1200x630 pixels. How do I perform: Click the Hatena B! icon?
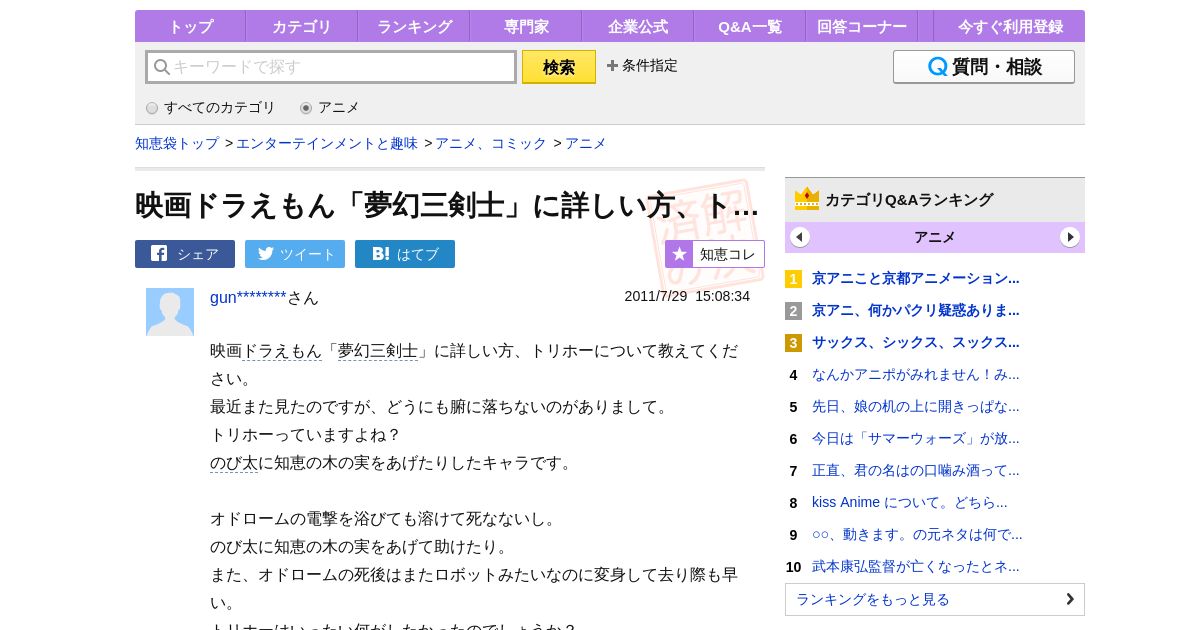point(381,254)
